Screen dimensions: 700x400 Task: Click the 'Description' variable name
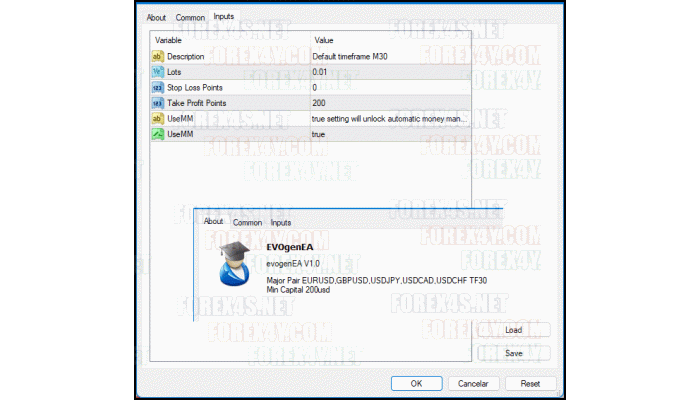(x=186, y=56)
